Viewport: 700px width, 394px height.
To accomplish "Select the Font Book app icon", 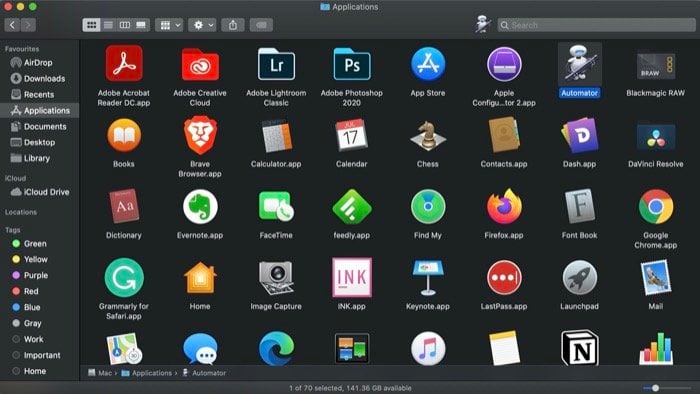I will pyautogui.click(x=579, y=206).
